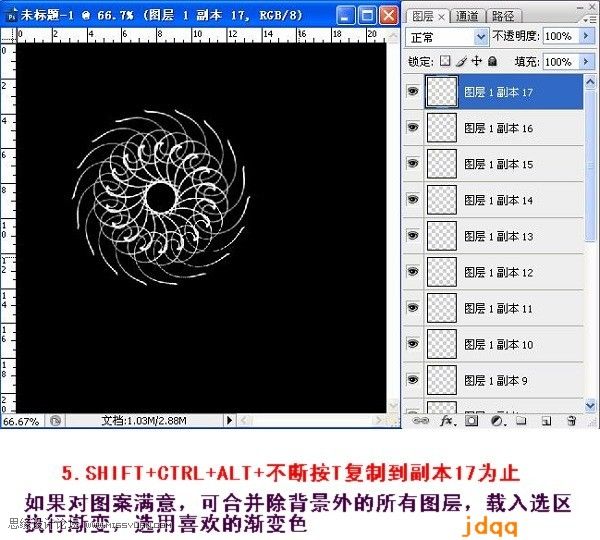The height and width of the screenshot is (540, 600).
Task: Hide layer 图层 1 副本 9
Action: (412, 380)
